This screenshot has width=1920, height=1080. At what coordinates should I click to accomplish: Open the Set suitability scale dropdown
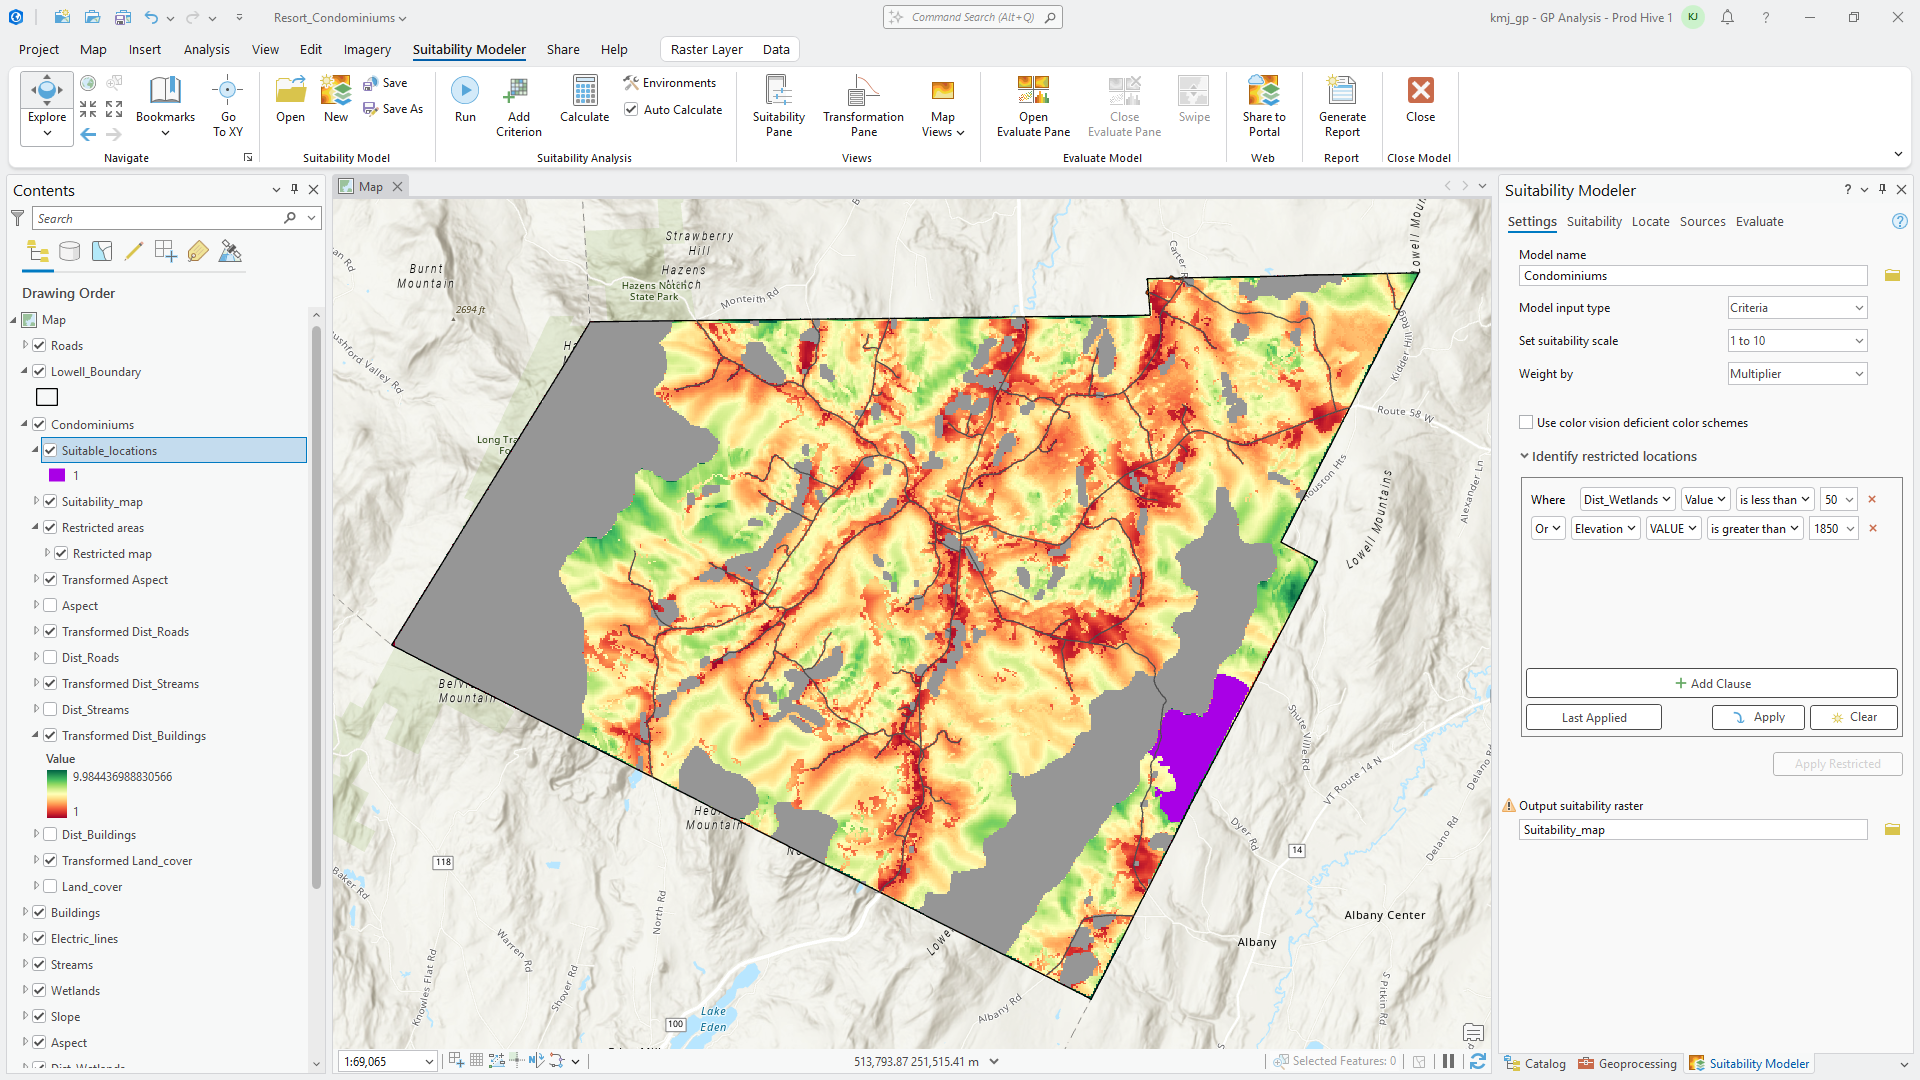click(1797, 341)
